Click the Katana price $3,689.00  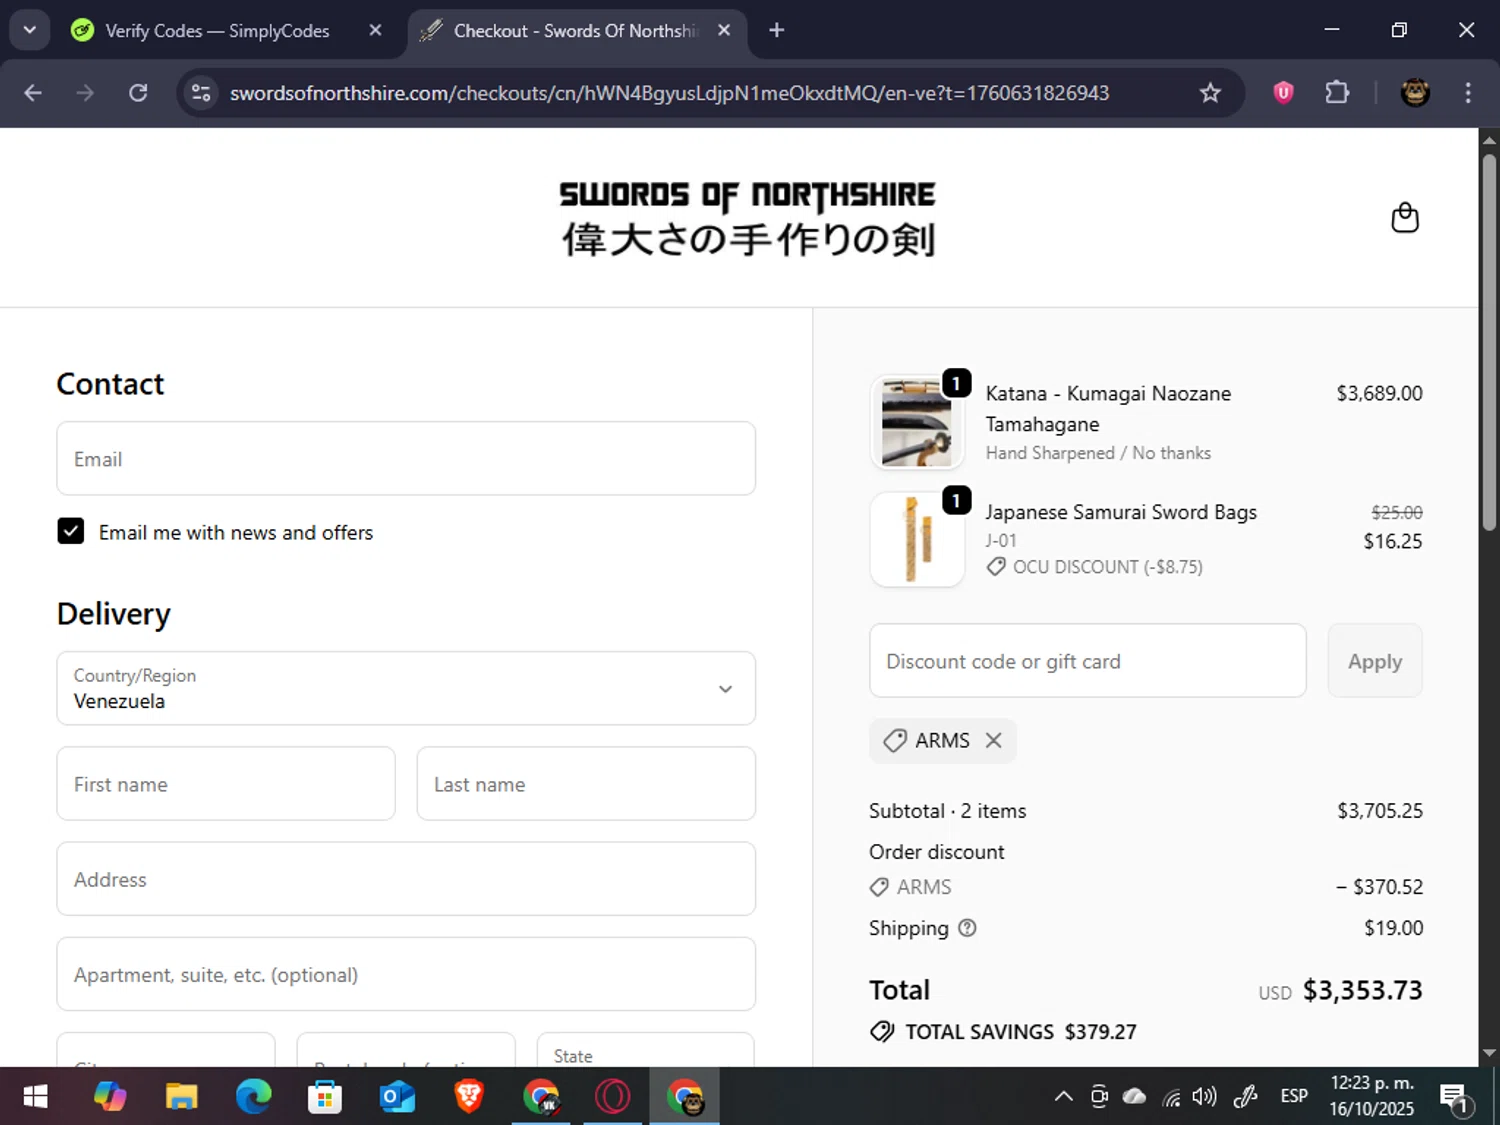coord(1379,393)
